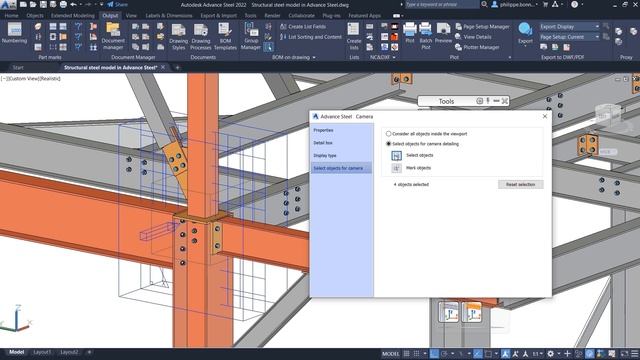Open Detail box page in Camera dialog
The height and width of the screenshot is (360, 640).
coord(323,143)
